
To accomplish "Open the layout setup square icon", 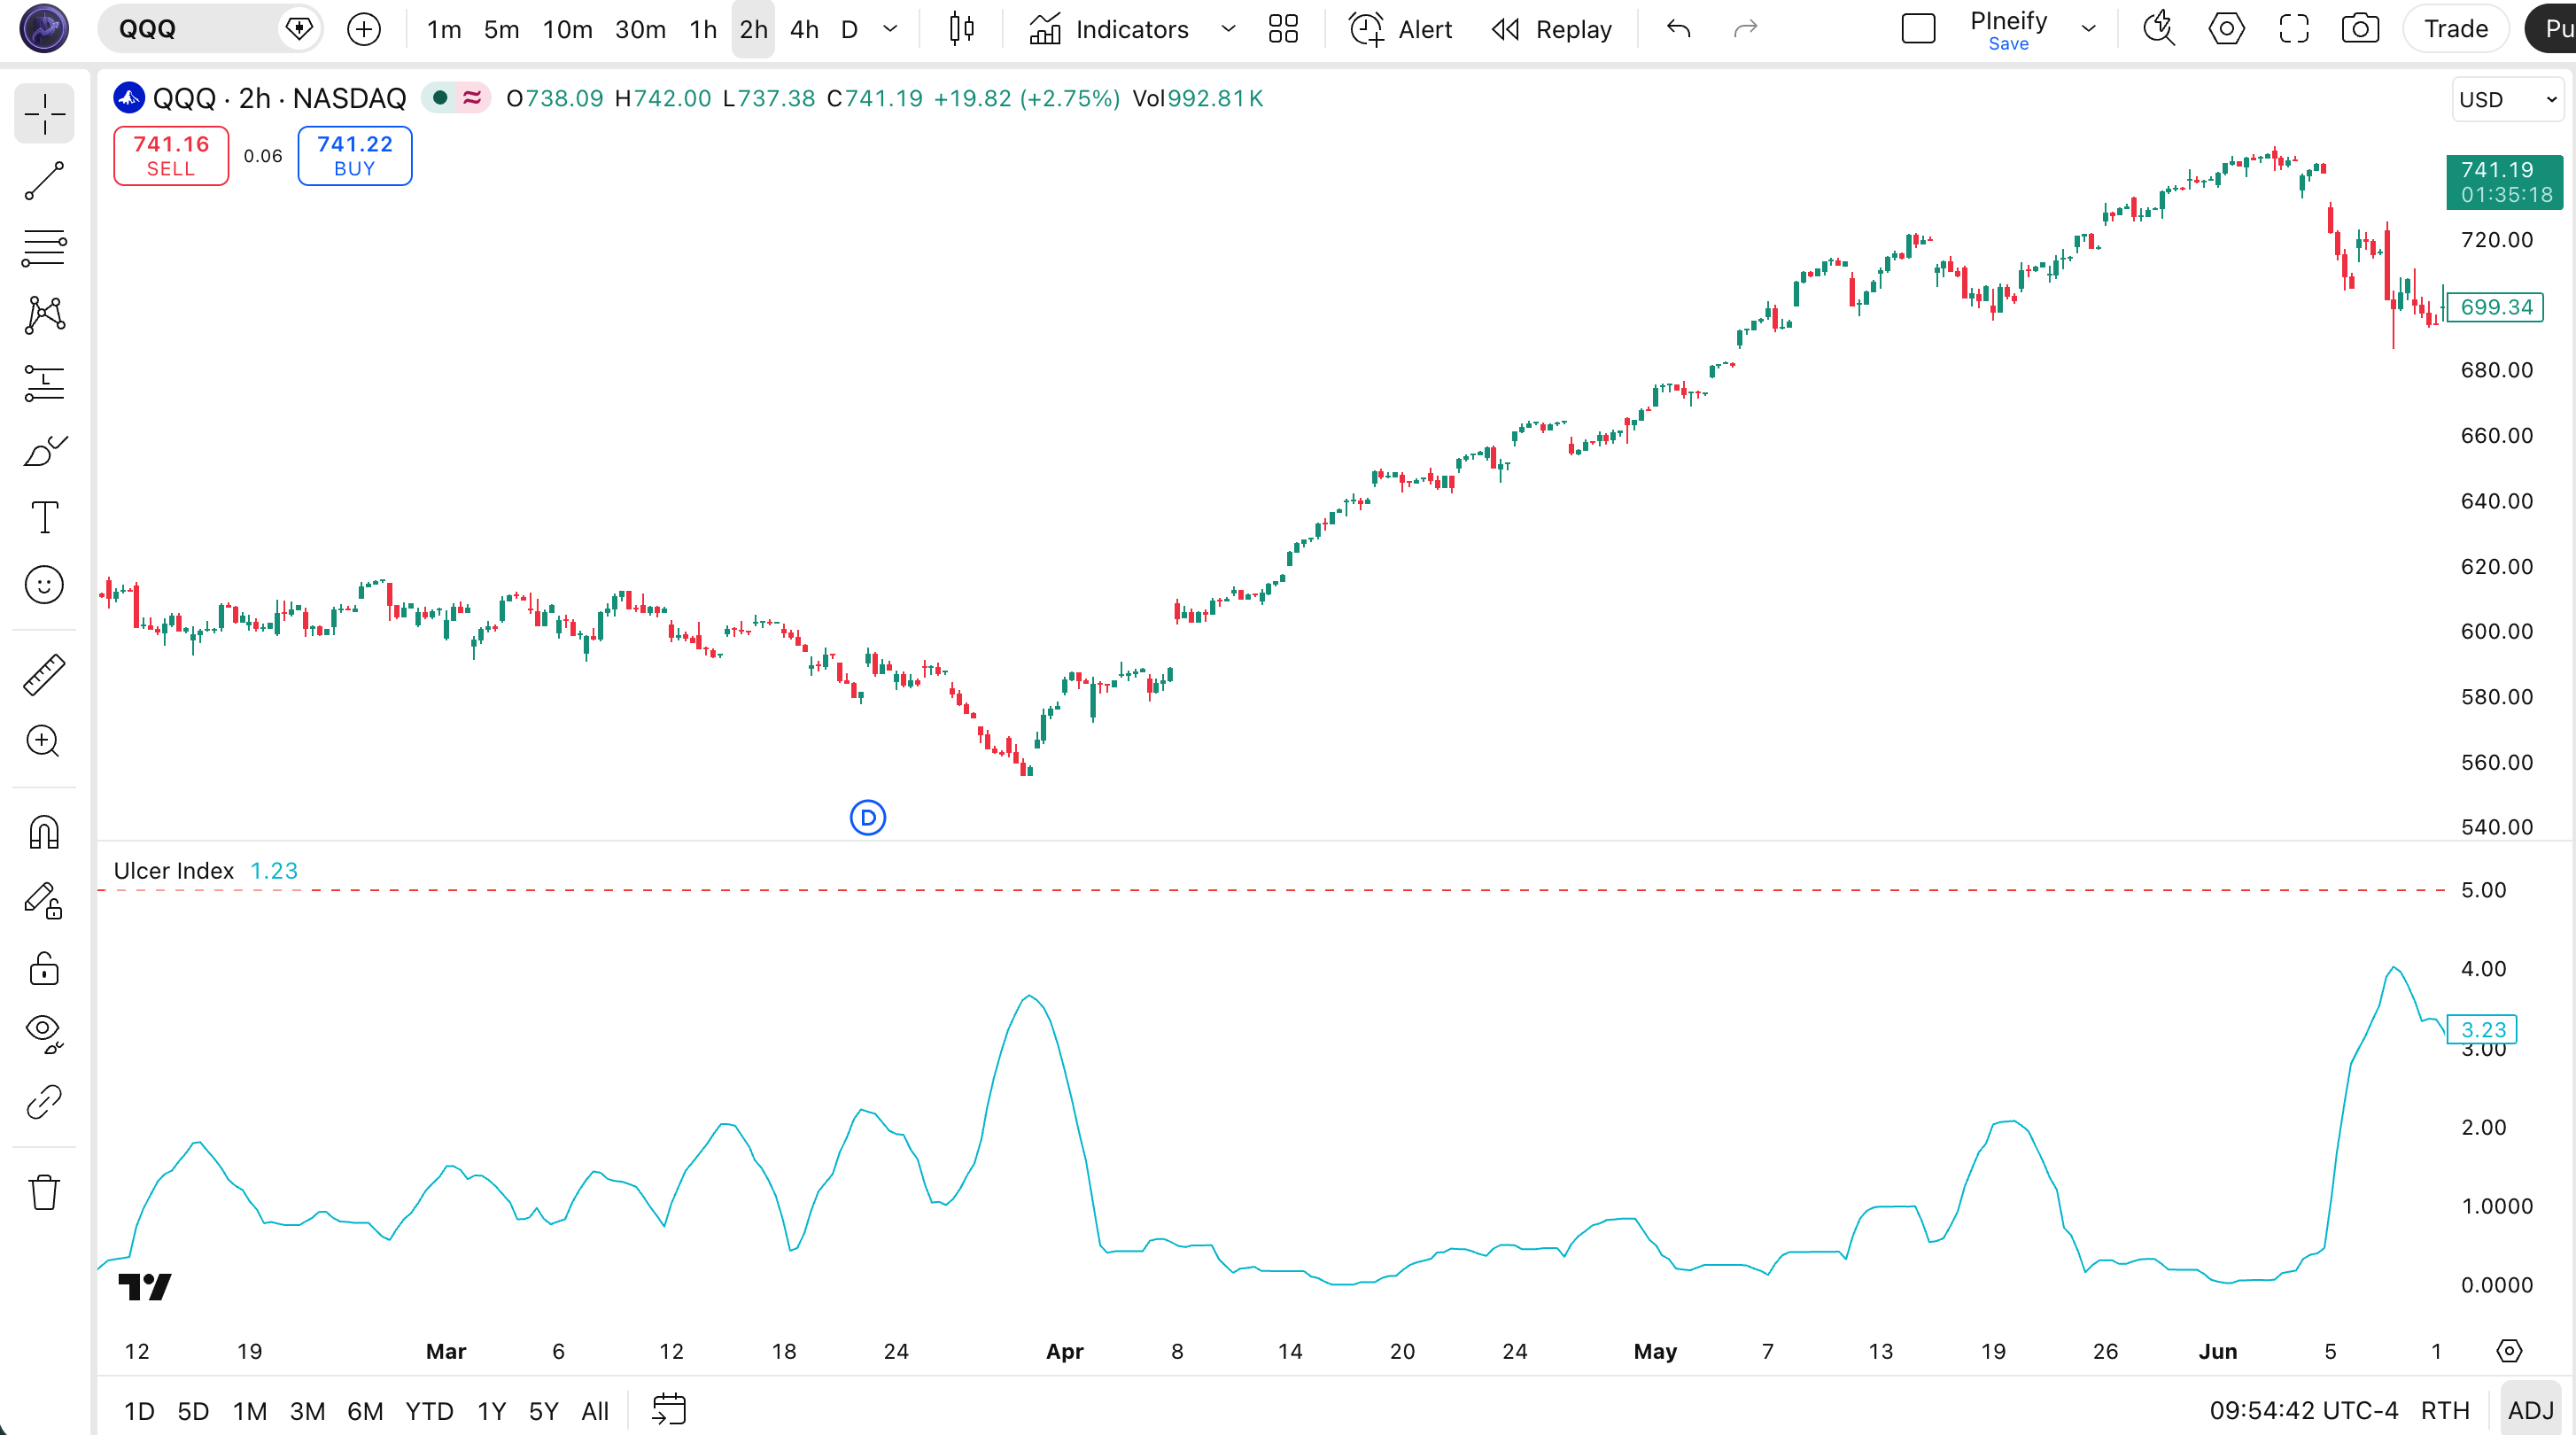I will pyautogui.click(x=1918, y=29).
